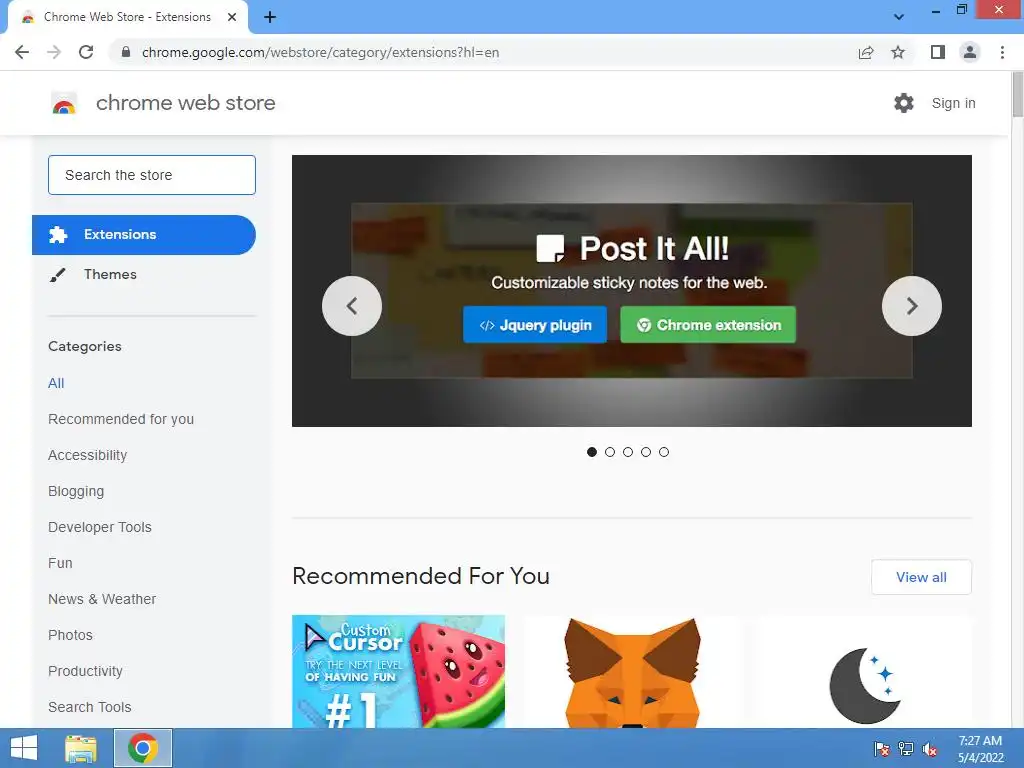1024x768 pixels.
Task: Click the browser forward arrow
Action: point(54,52)
